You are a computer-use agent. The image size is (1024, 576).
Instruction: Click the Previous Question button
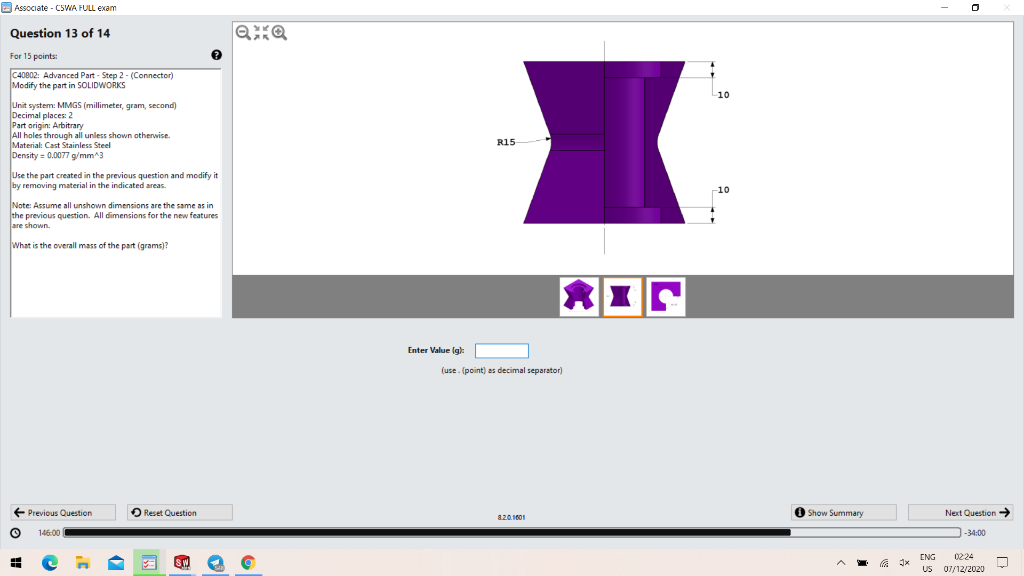(62, 512)
